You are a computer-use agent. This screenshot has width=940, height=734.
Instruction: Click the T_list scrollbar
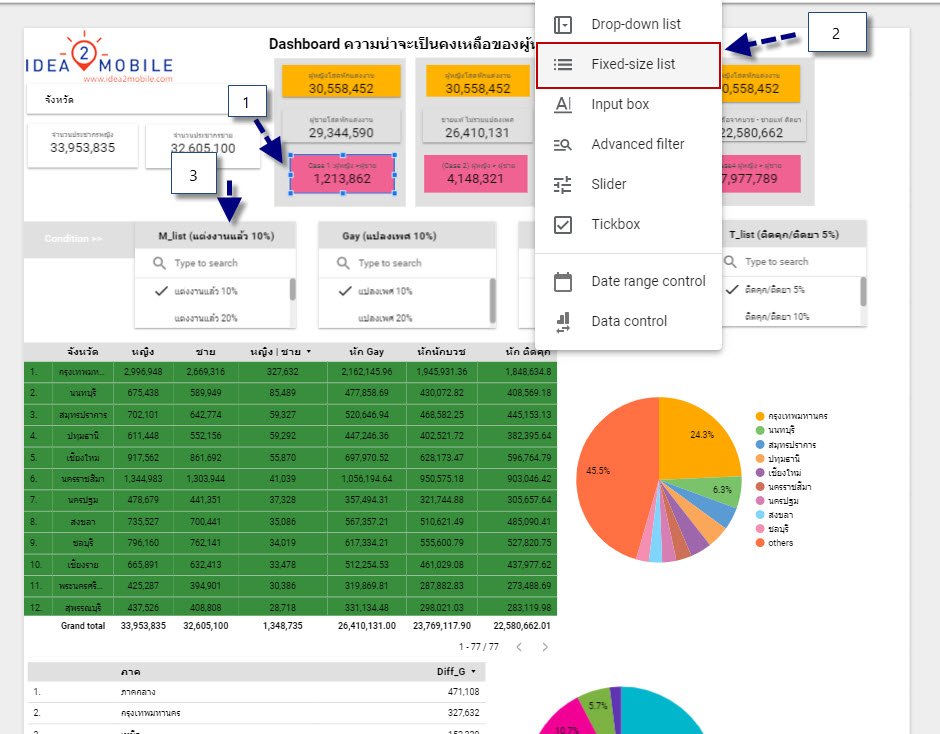[863, 291]
